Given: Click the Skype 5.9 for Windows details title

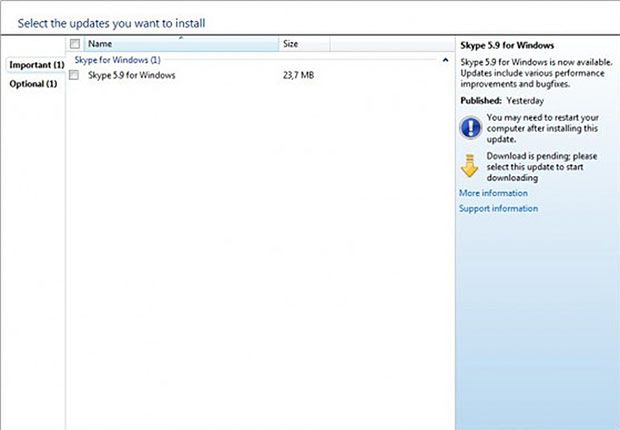Looking at the screenshot, I should (x=507, y=45).
